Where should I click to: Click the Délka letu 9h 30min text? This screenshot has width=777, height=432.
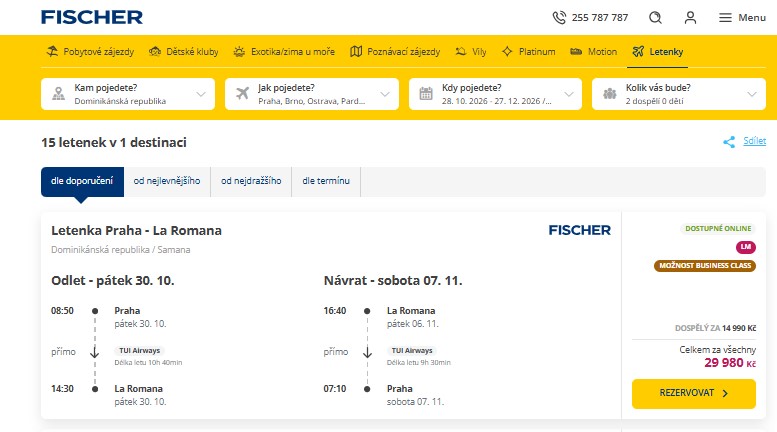[419, 363]
